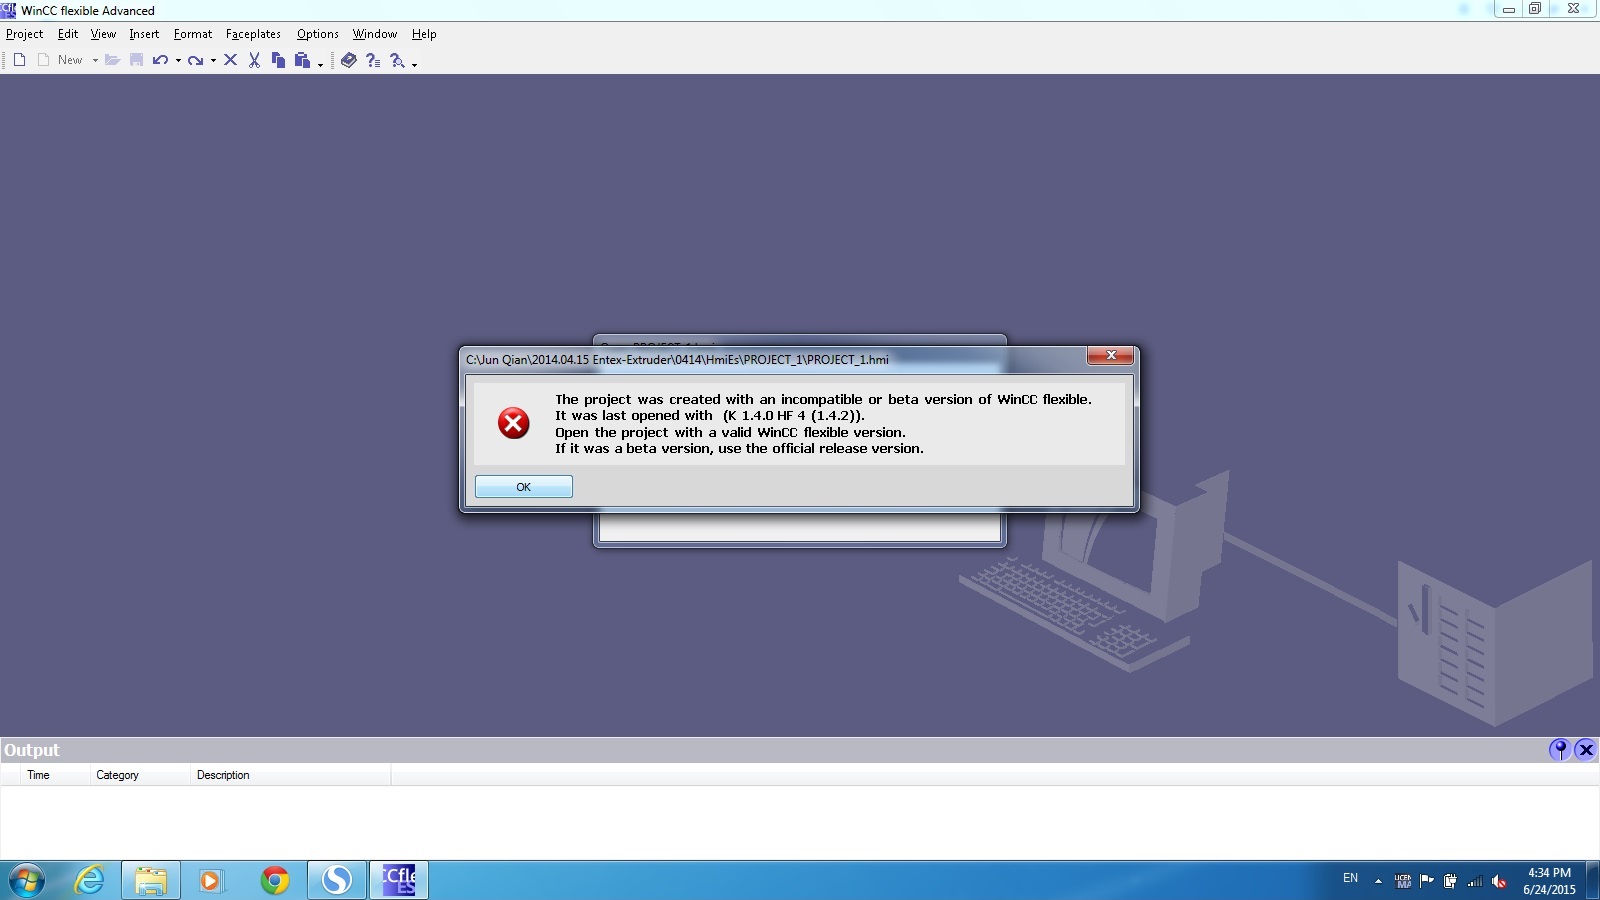Click the Delete X toolbar icon

point(230,60)
